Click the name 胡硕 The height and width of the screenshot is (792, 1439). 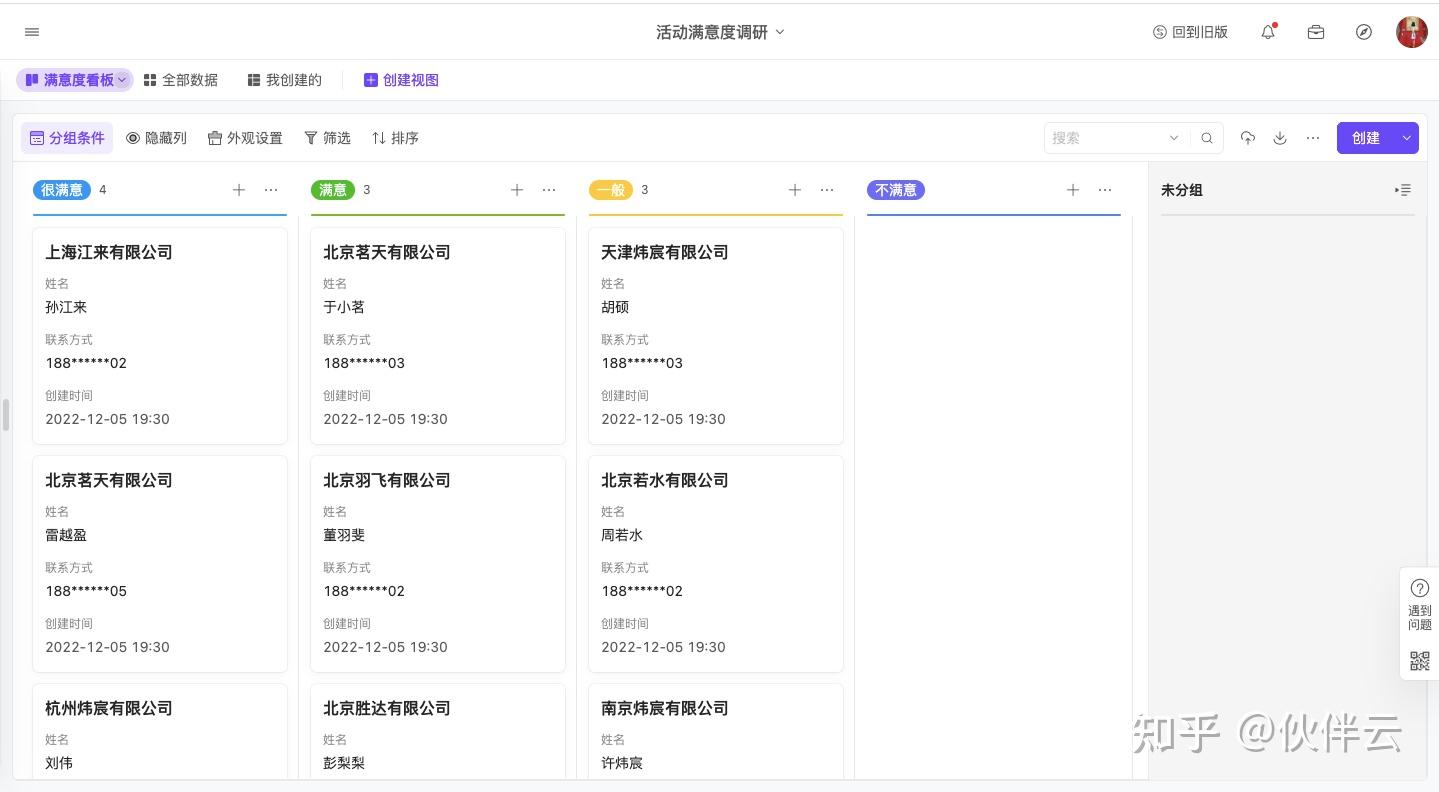click(x=615, y=307)
